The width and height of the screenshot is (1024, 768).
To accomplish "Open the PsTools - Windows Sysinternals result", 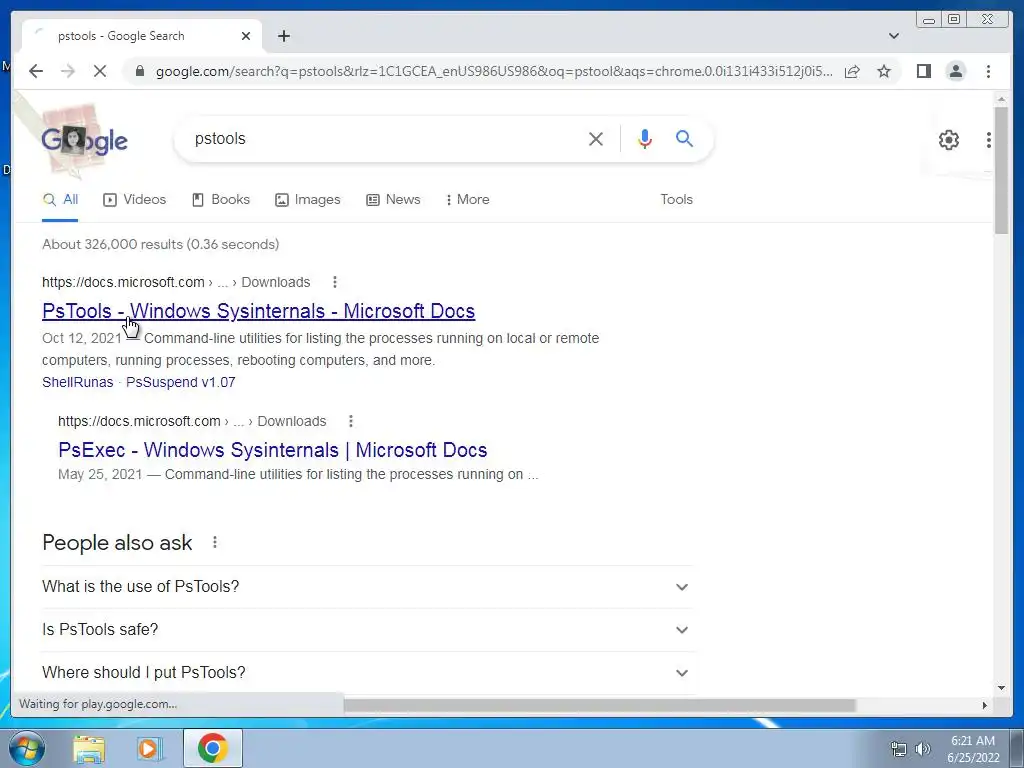I will pyautogui.click(x=259, y=311).
